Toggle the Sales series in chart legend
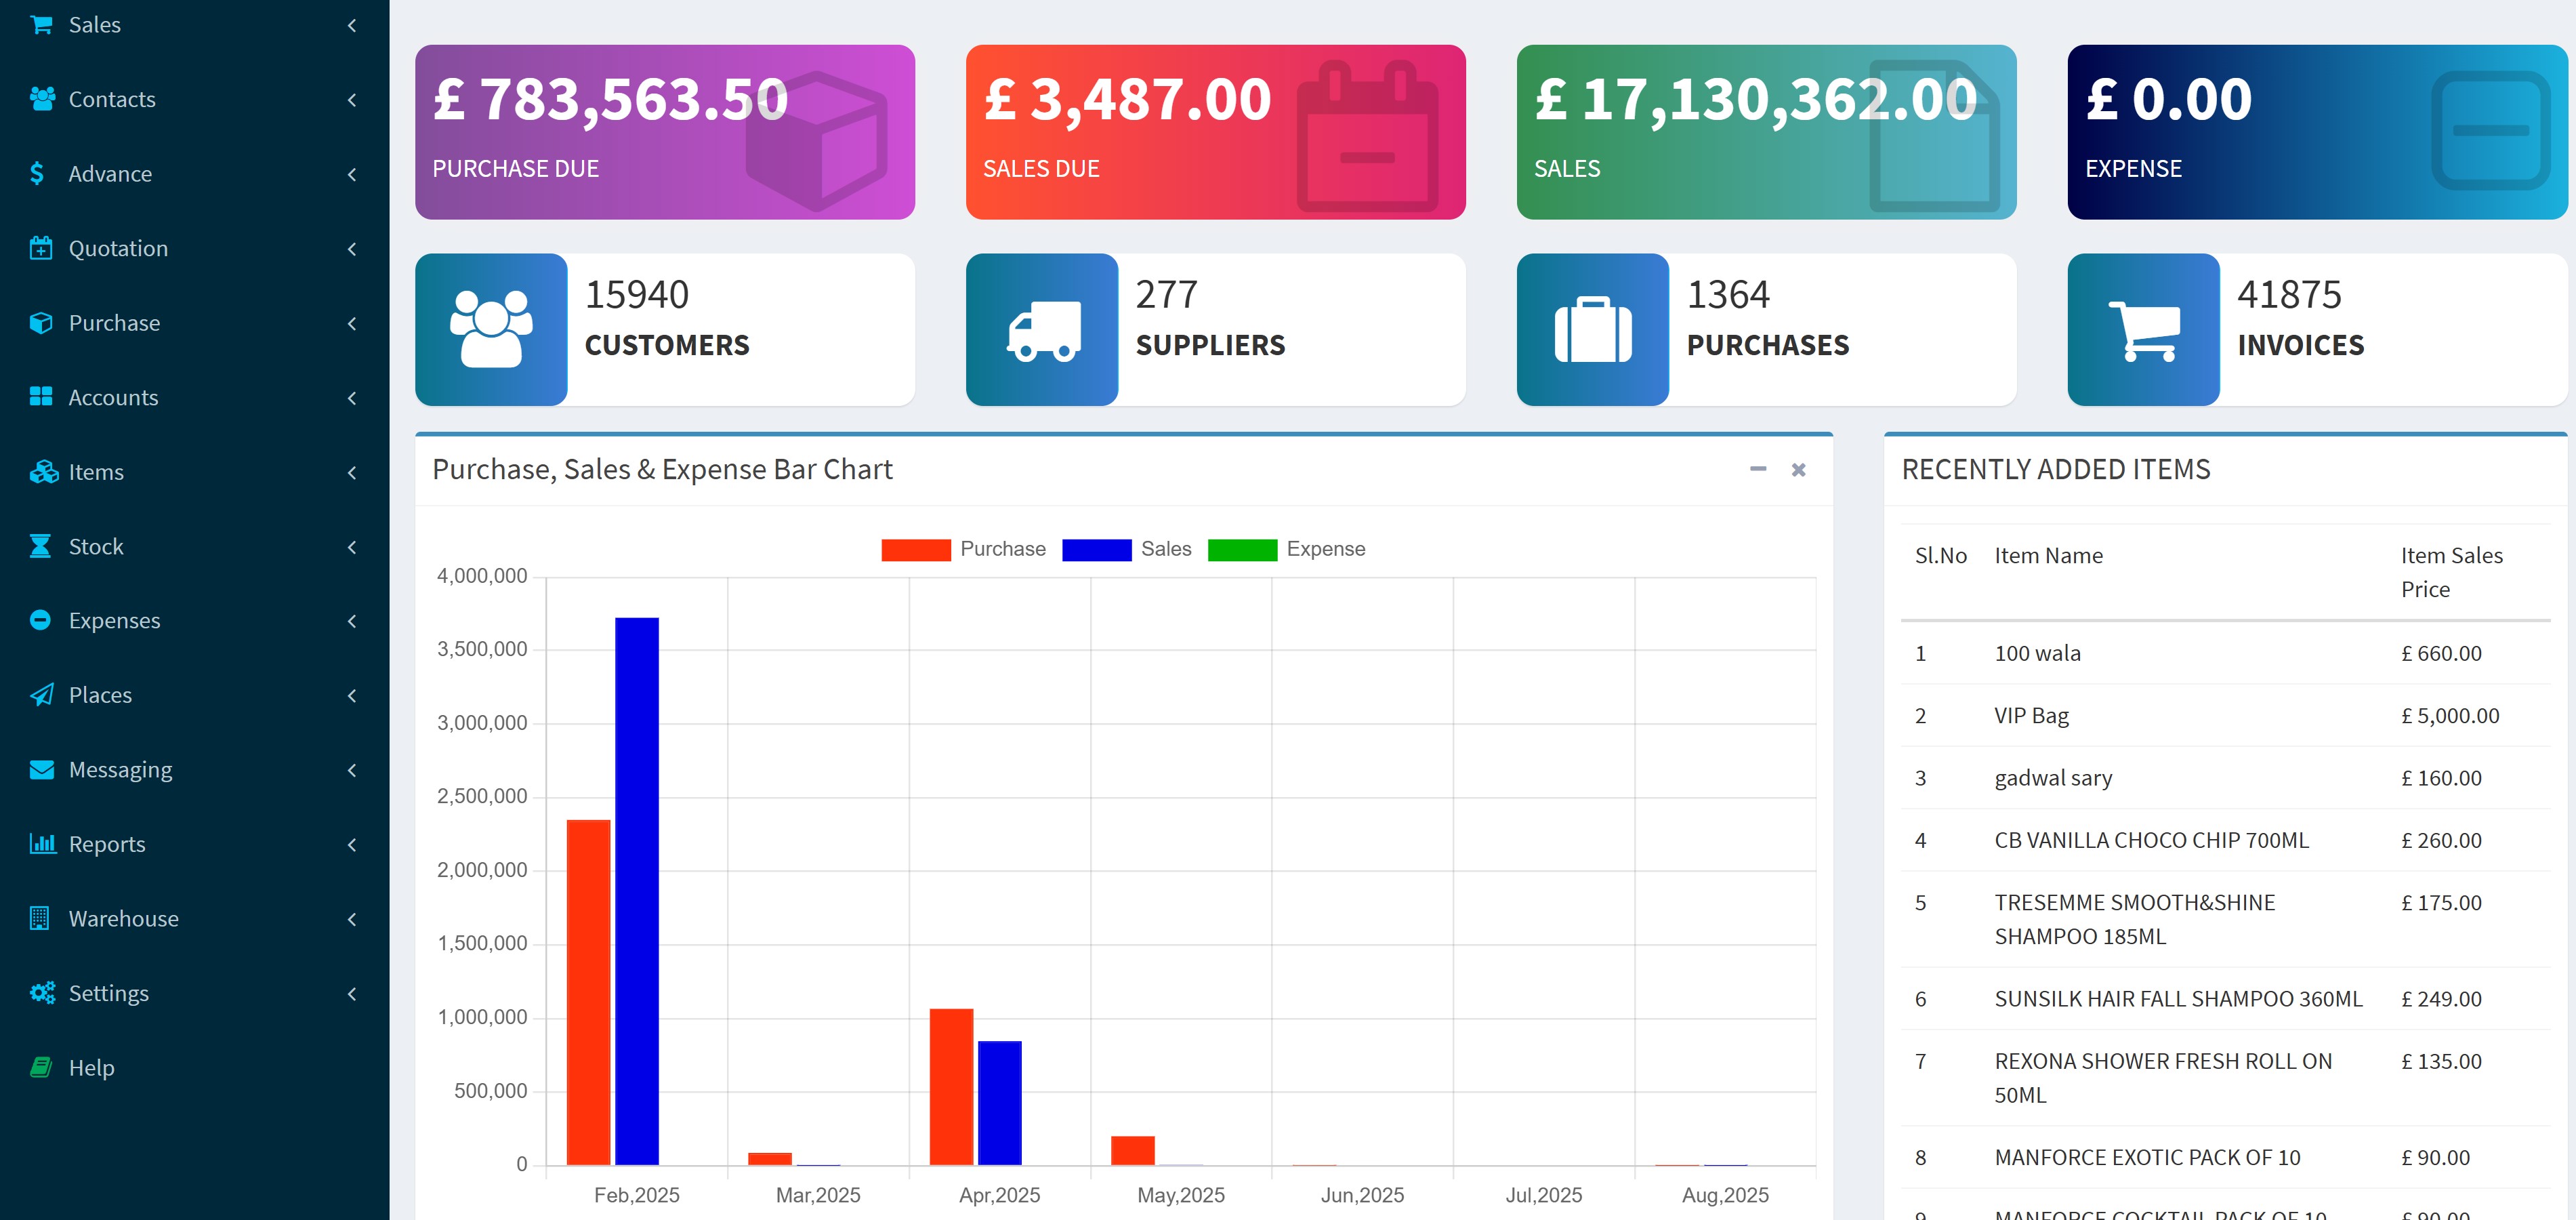This screenshot has width=2576, height=1220. [x=1127, y=549]
